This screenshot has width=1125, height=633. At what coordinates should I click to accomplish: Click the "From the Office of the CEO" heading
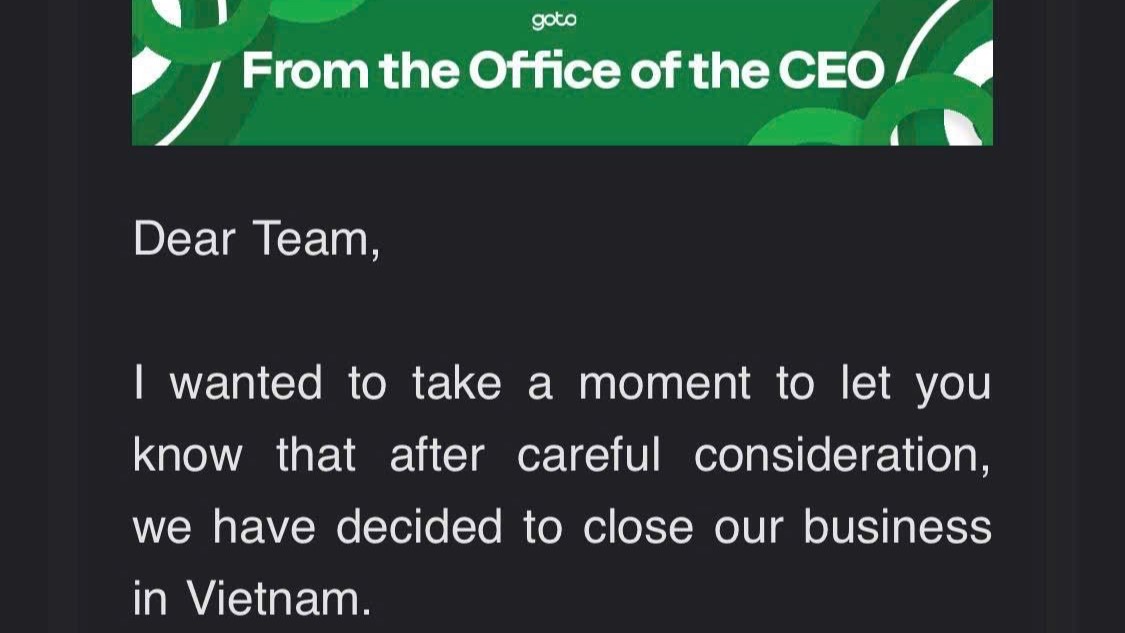pos(563,71)
